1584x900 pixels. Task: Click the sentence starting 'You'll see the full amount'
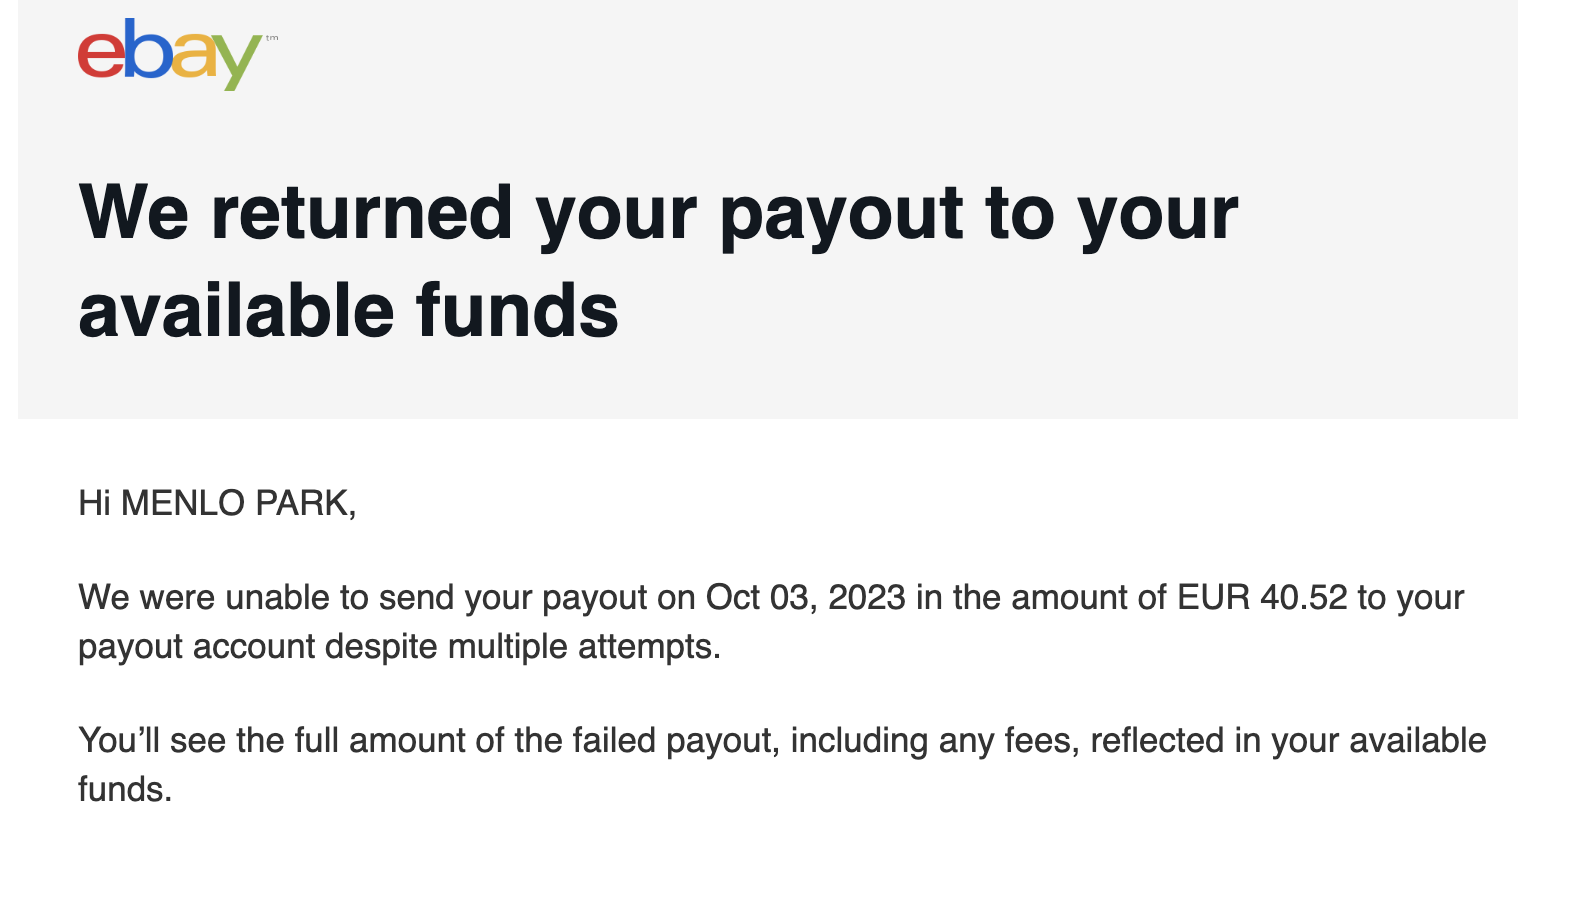click(x=782, y=765)
